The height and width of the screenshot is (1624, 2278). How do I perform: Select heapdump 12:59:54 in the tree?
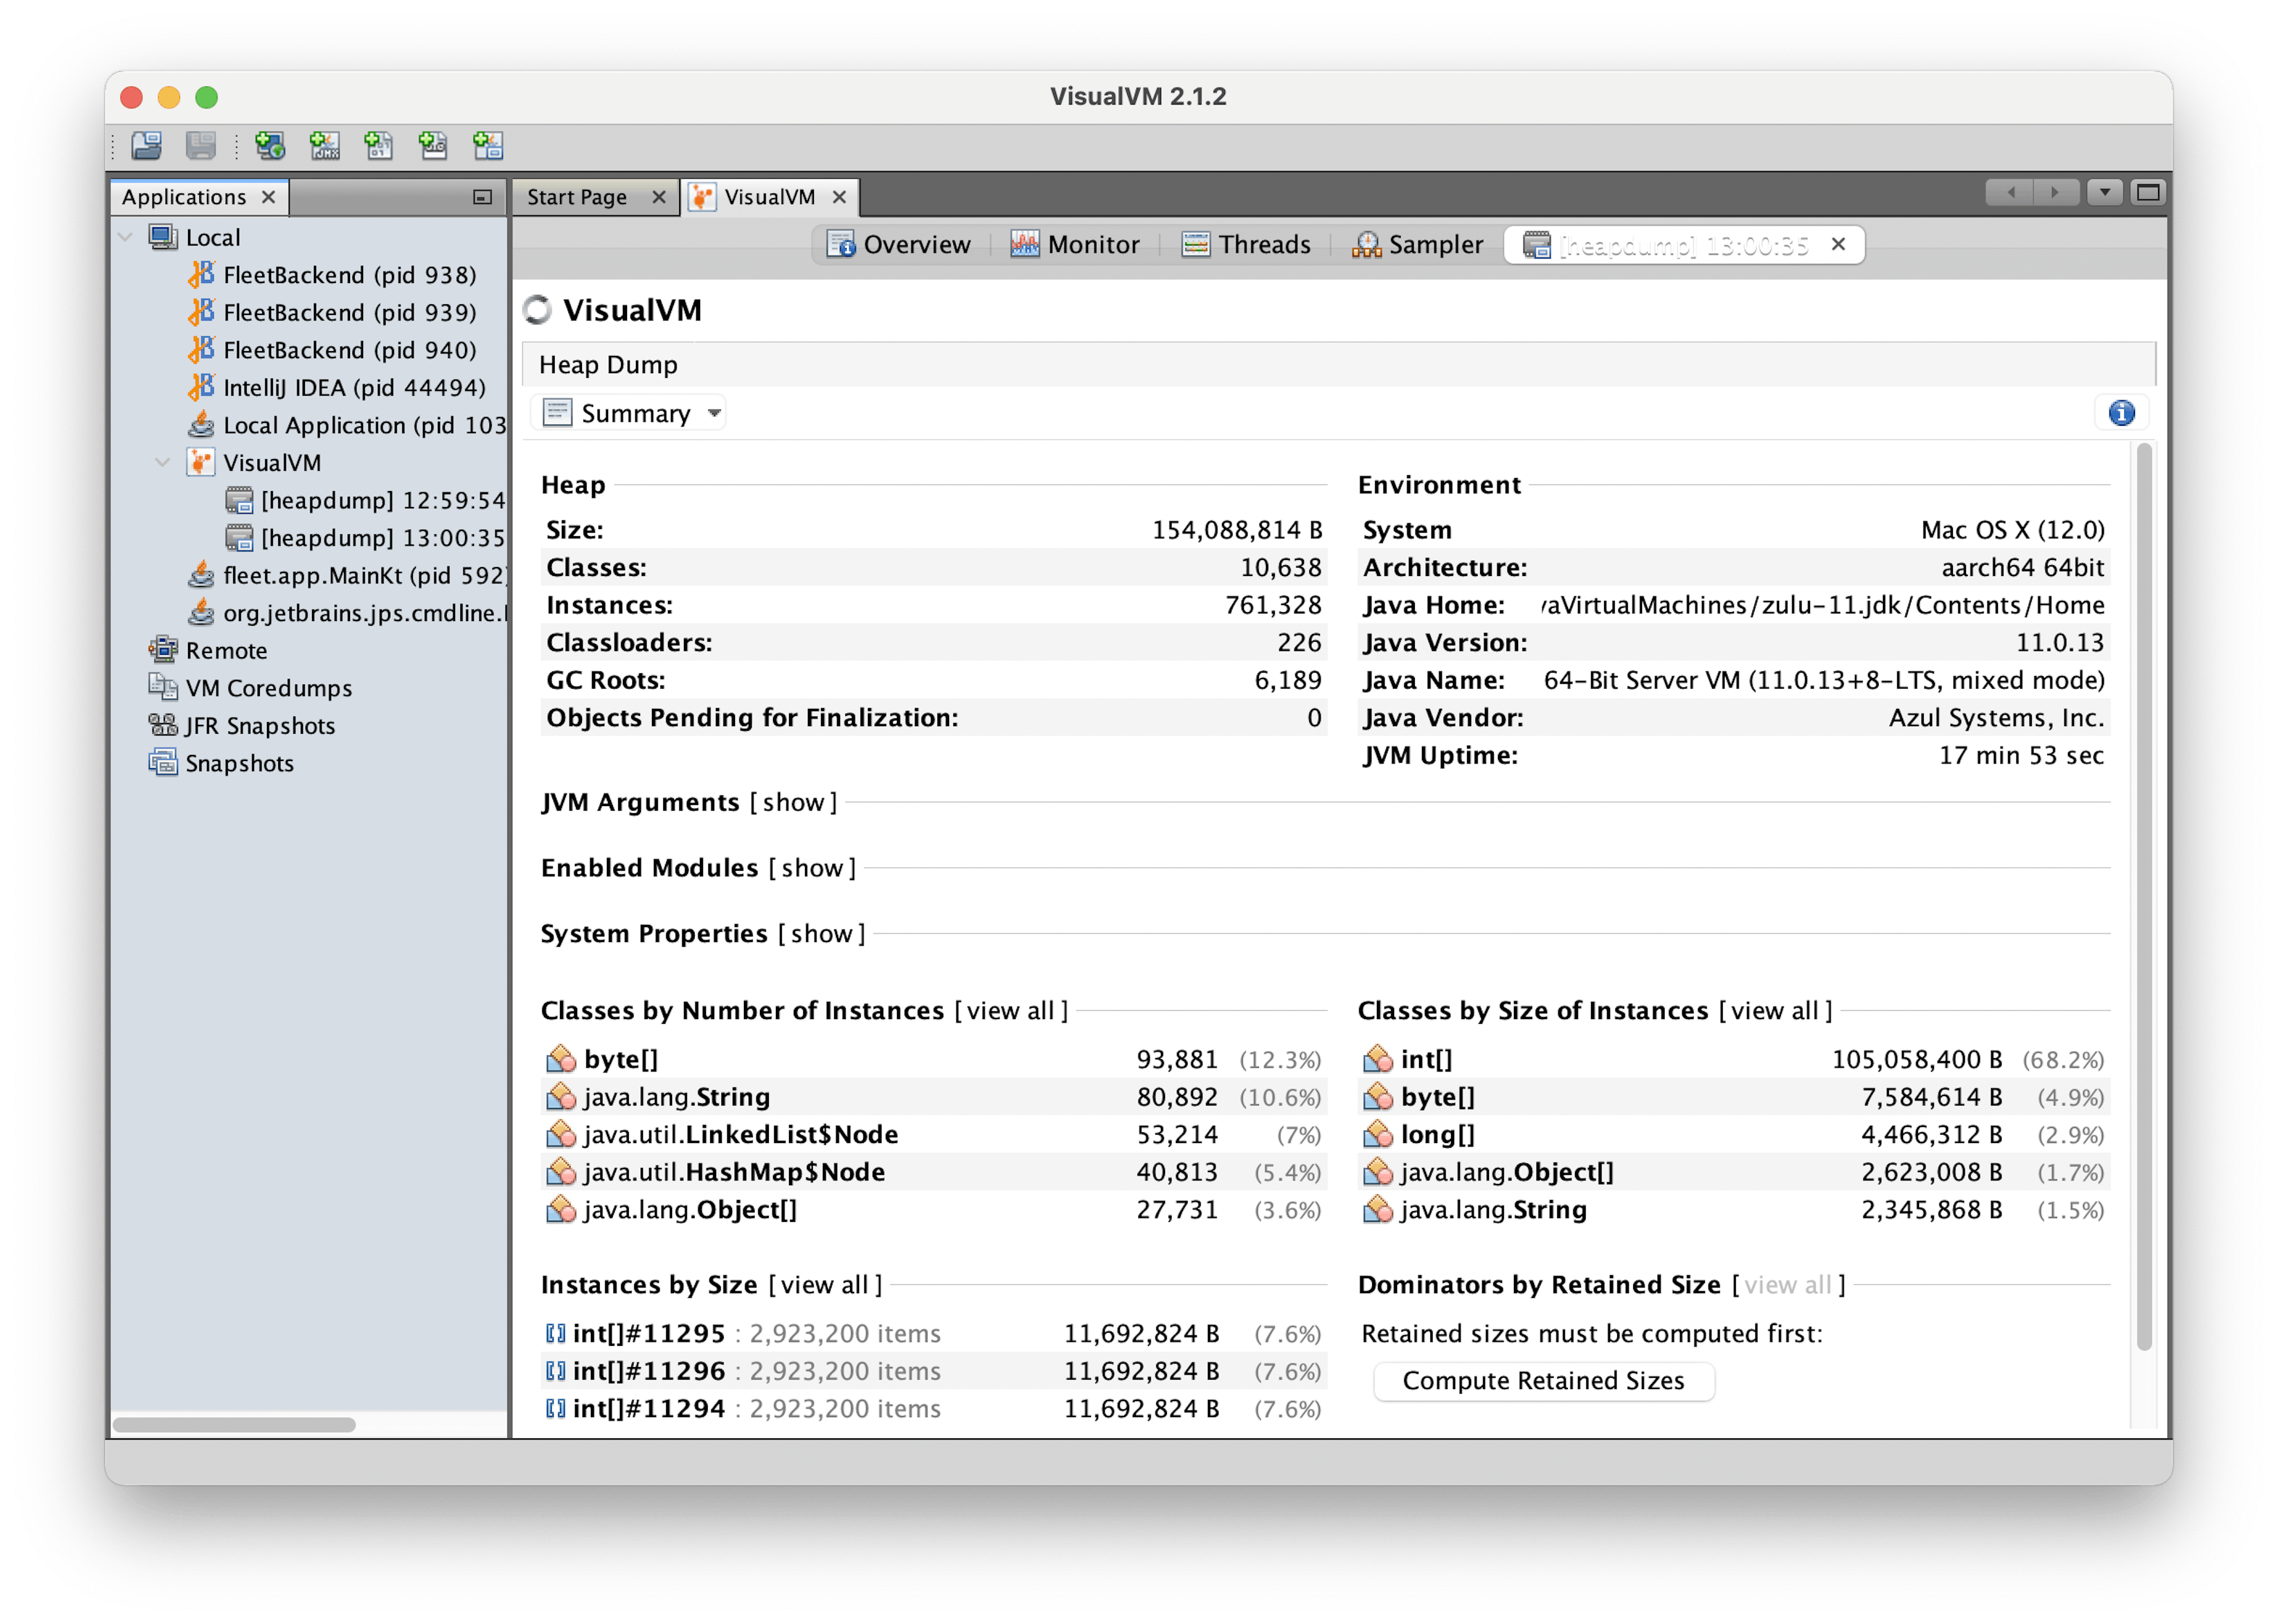point(382,500)
